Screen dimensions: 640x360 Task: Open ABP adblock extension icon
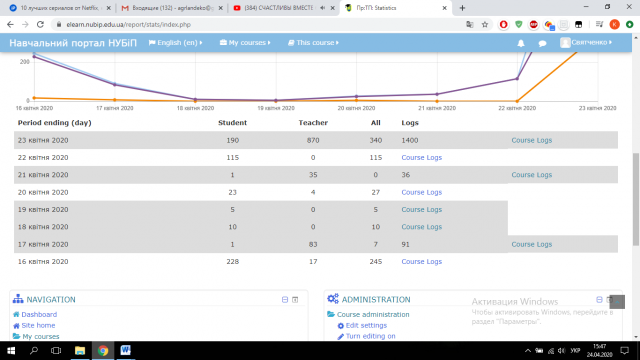[533, 24]
